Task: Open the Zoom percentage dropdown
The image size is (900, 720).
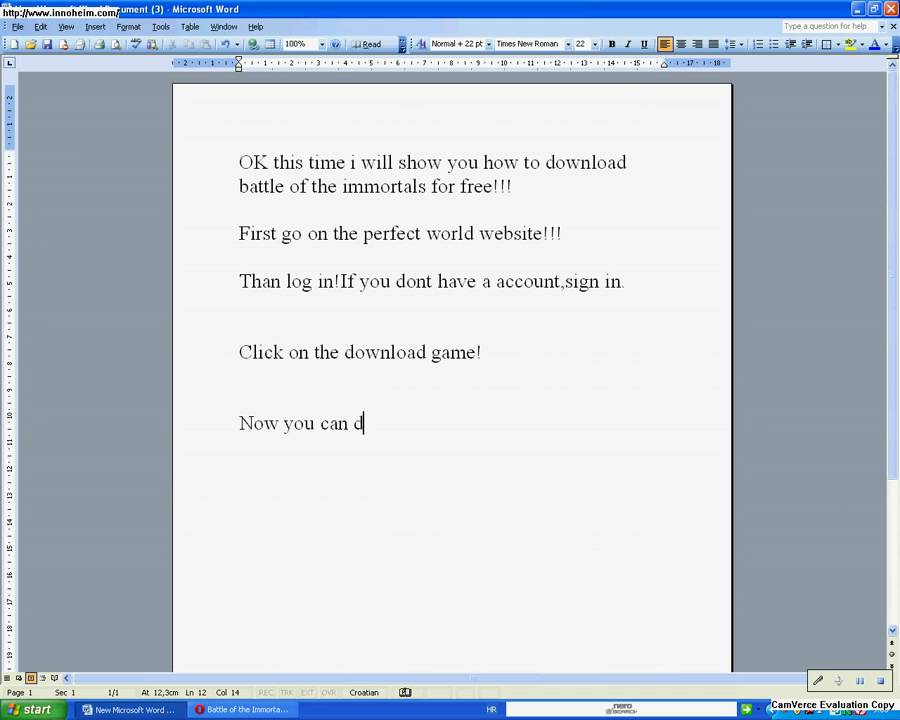Action: [x=322, y=44]
